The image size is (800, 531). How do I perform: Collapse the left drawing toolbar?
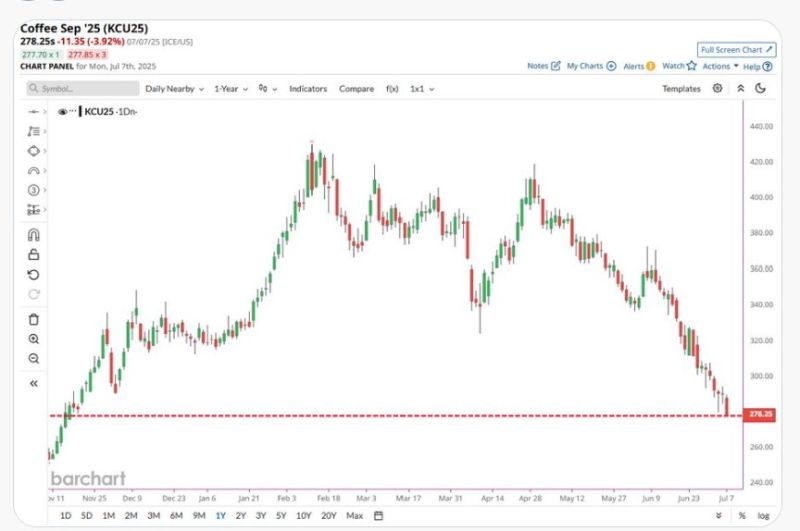[33, 383]
